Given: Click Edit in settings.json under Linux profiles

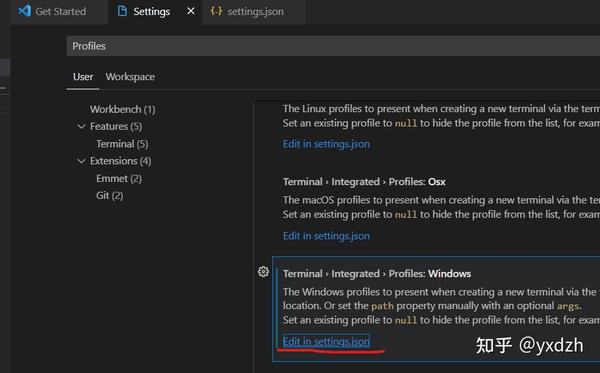Looking at the screenshot, I should pos(326,144).
